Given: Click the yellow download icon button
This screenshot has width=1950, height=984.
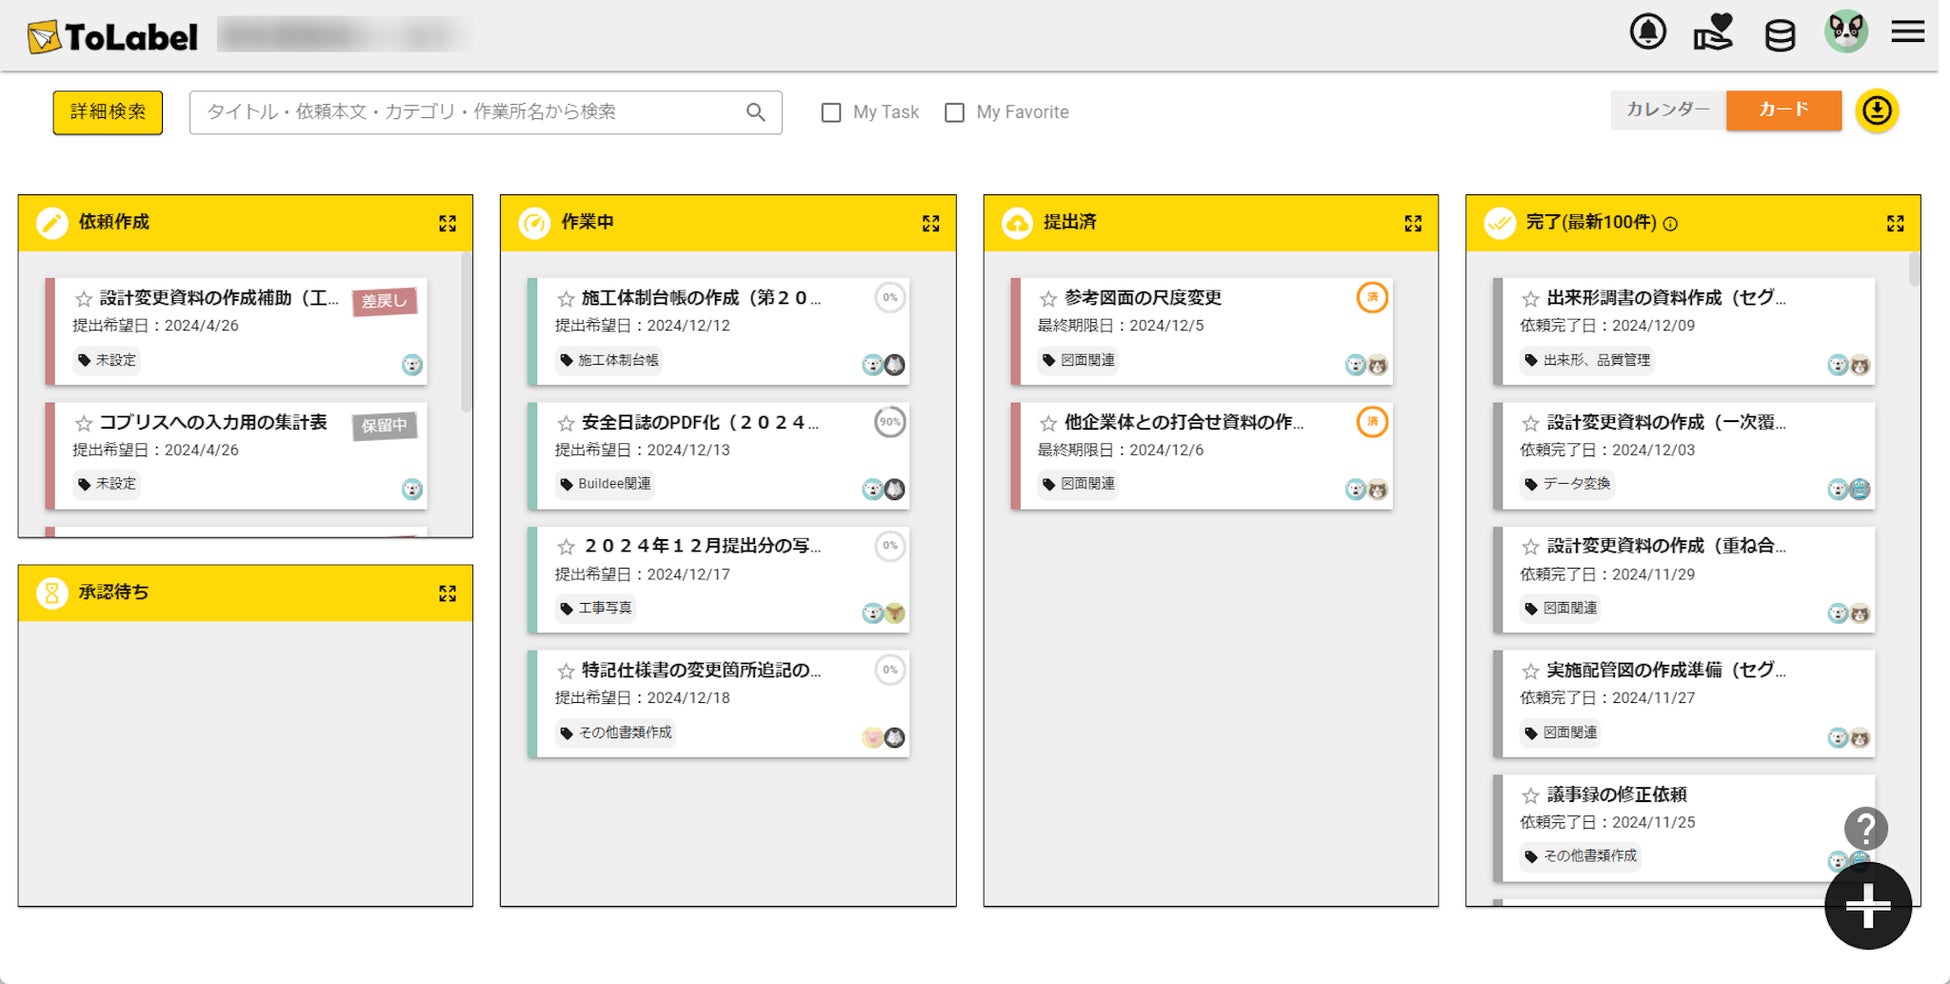Looking at the screenshot, I should pos(1877,110).
